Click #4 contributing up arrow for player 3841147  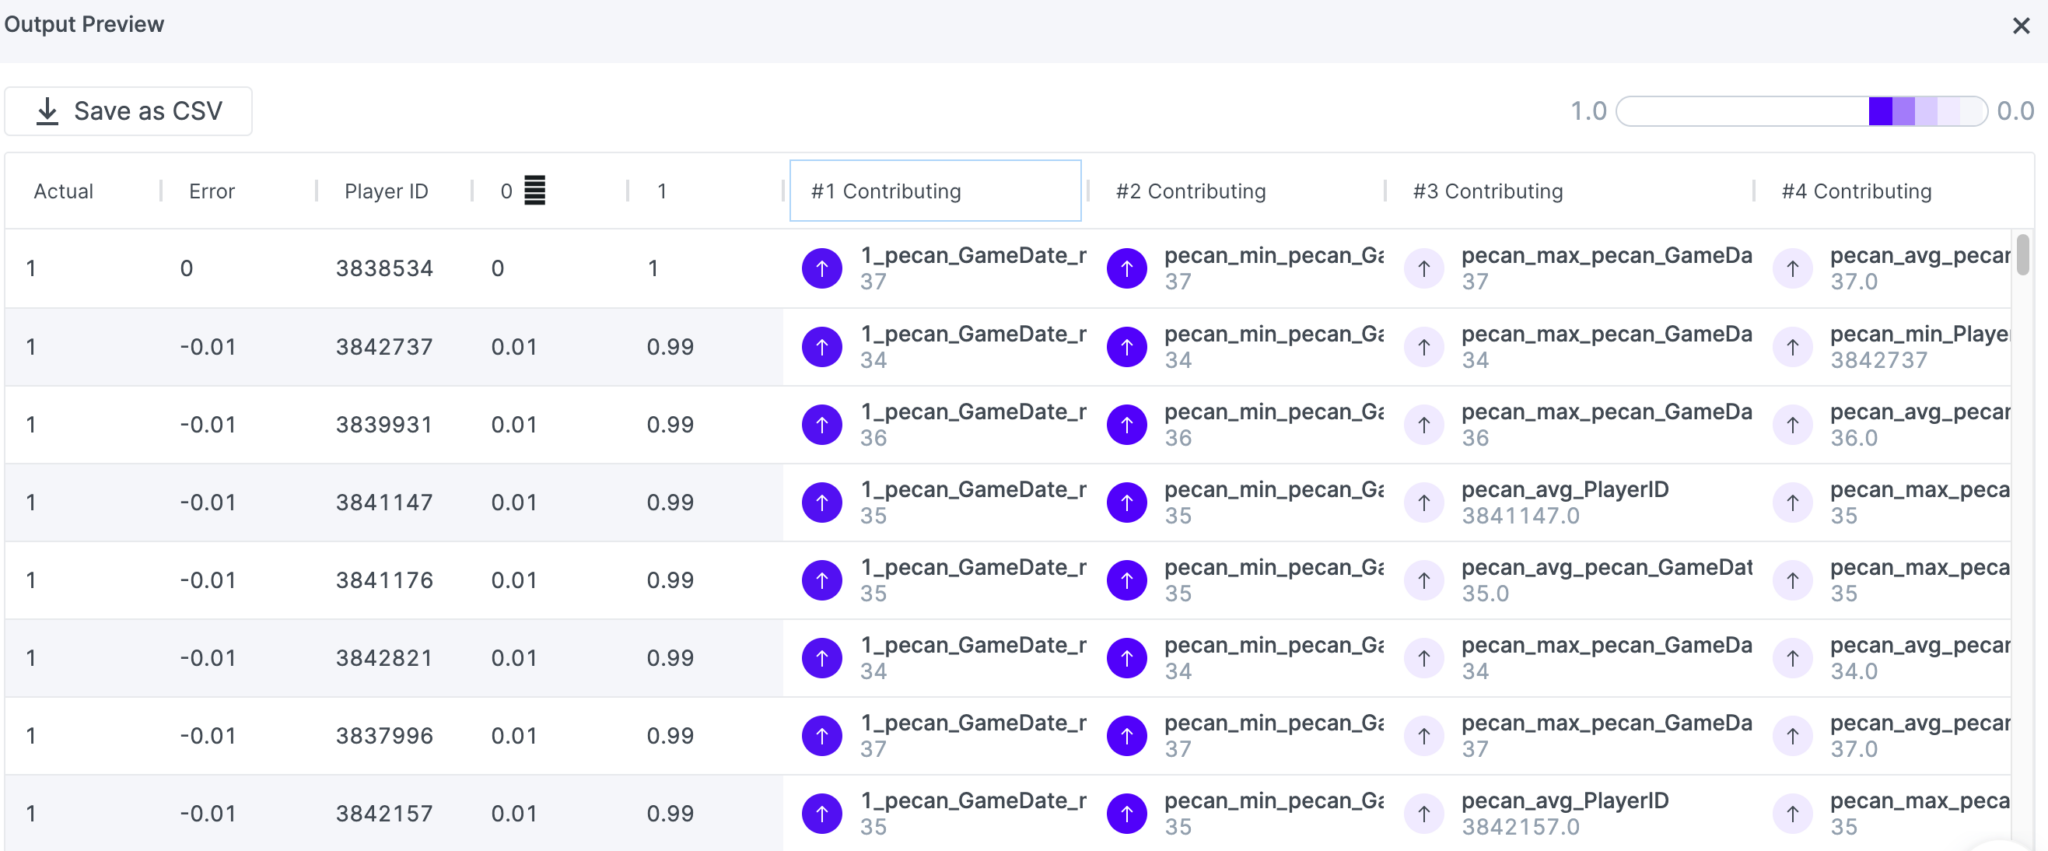(x=1793, y=502)
